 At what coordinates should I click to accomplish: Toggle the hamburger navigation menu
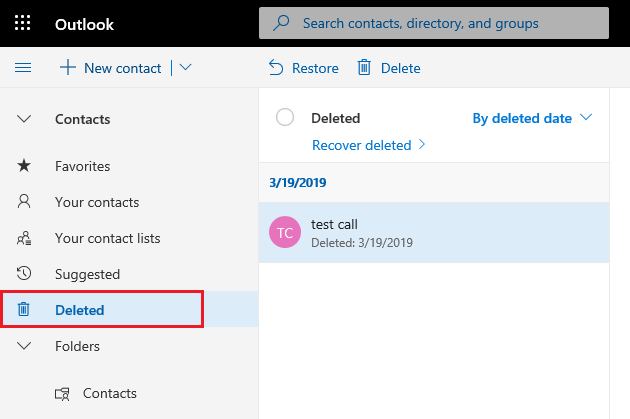click(24, 68)
